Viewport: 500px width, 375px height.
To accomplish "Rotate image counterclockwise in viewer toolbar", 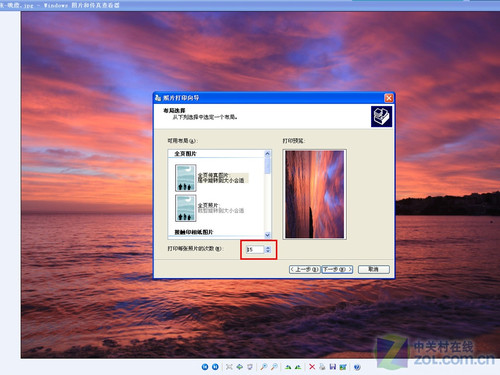I will [298, 367].
